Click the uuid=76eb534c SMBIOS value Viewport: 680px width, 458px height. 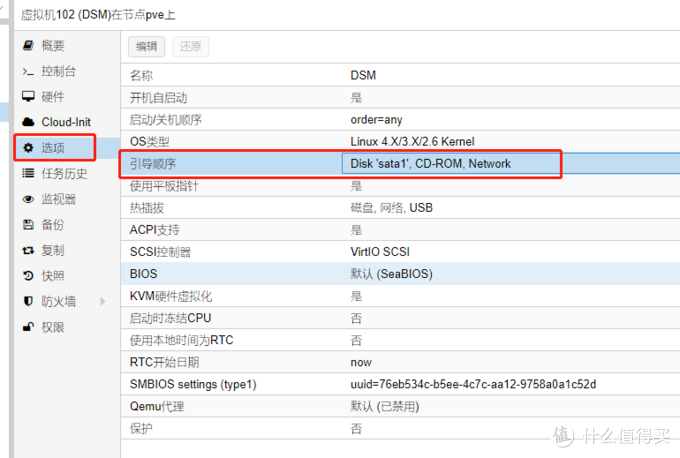click(473, 384)
